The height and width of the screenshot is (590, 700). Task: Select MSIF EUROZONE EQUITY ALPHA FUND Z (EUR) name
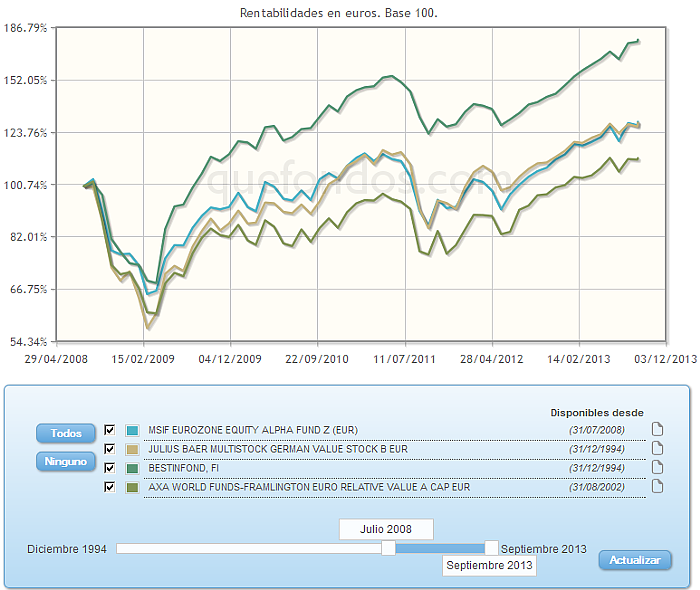[x=253, y=430]
